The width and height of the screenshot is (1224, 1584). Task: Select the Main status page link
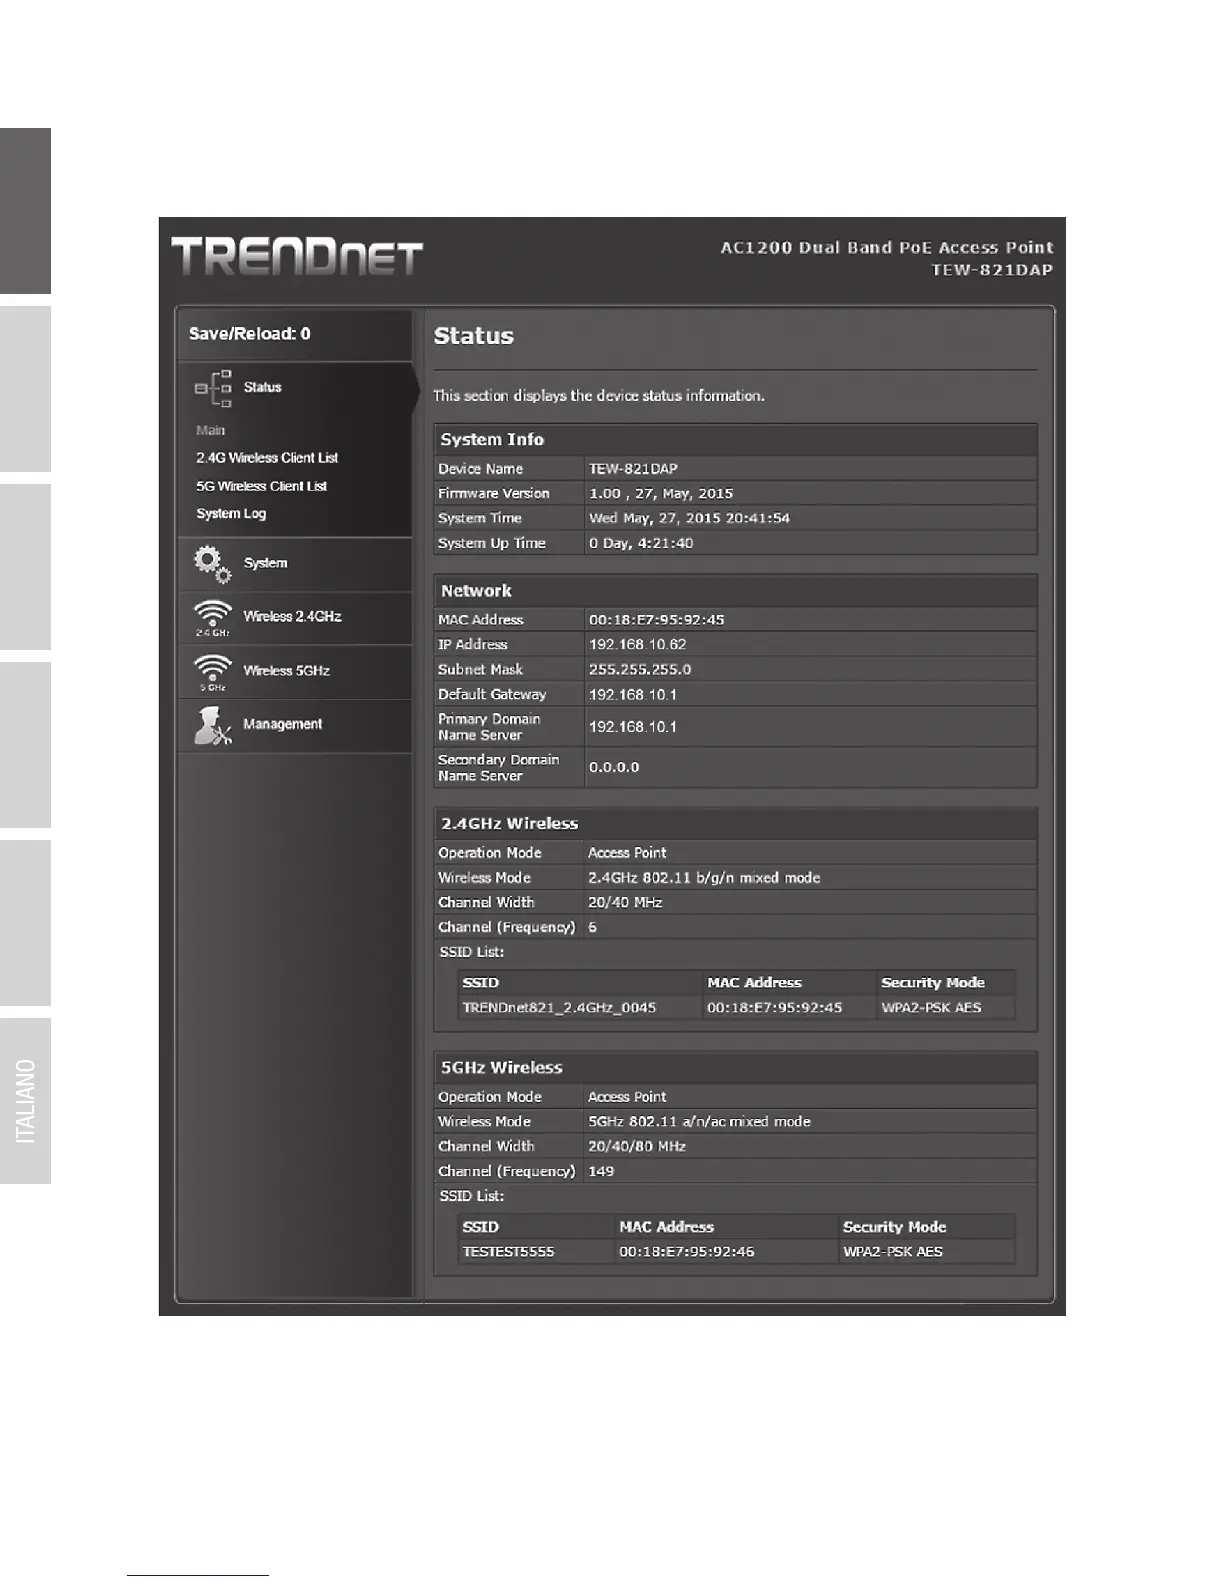tap(210, 430)
